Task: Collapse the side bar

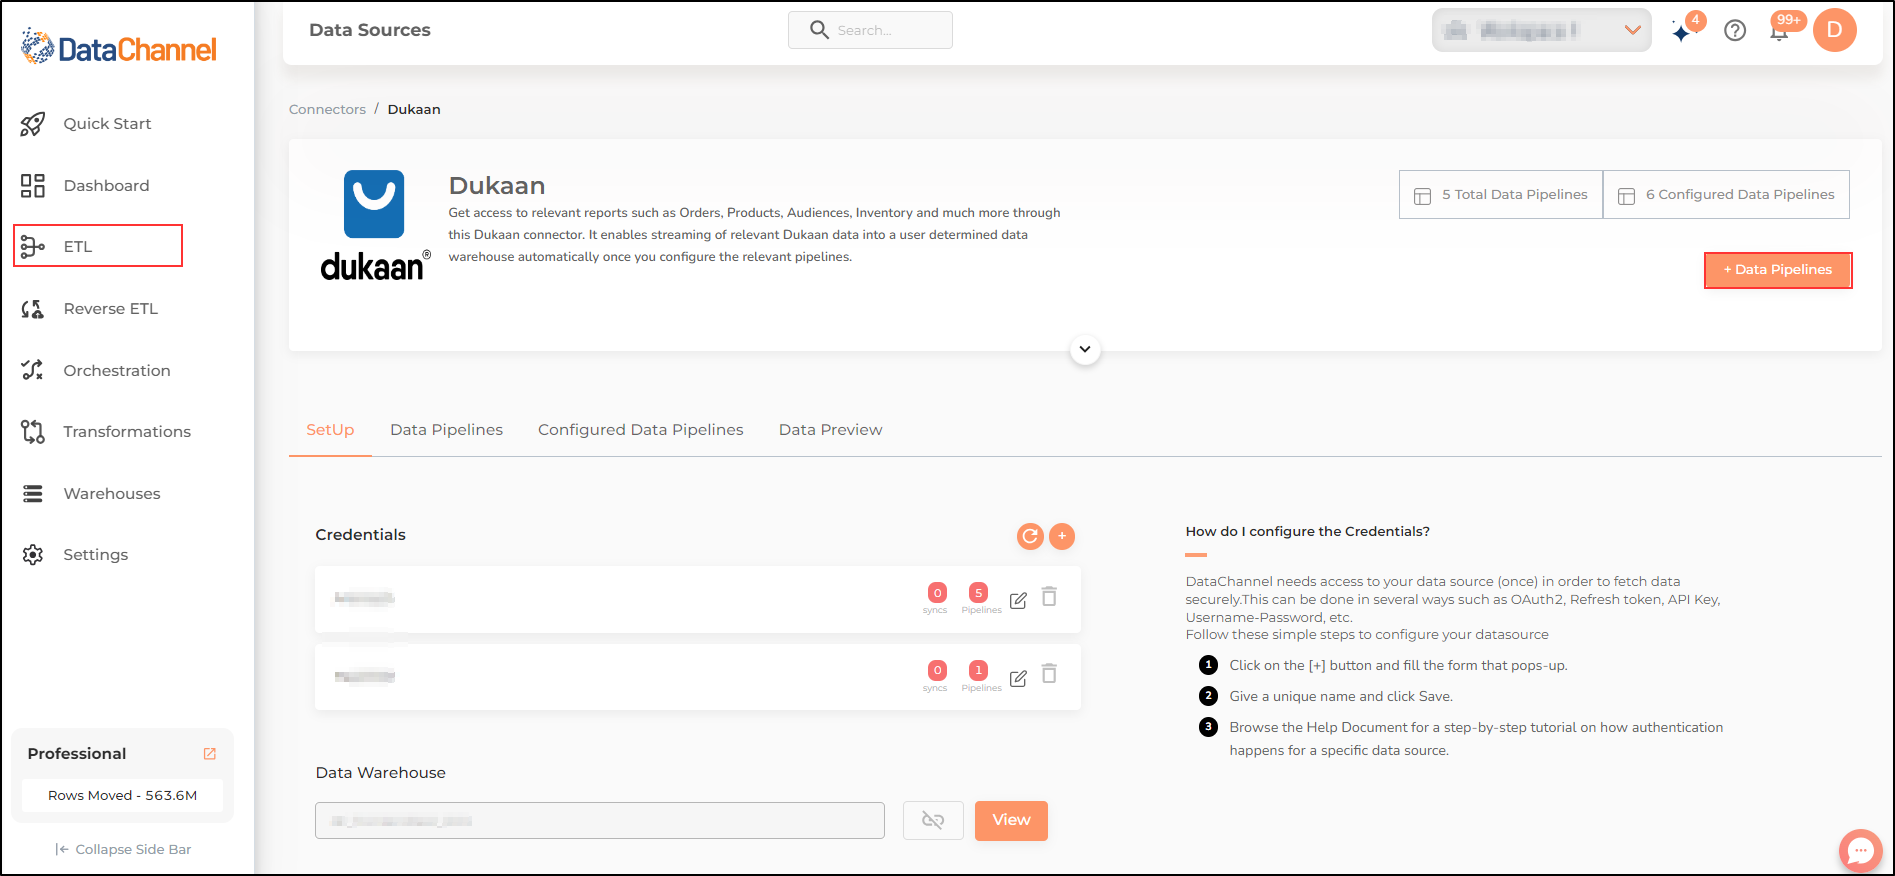Action: [123, 849]
